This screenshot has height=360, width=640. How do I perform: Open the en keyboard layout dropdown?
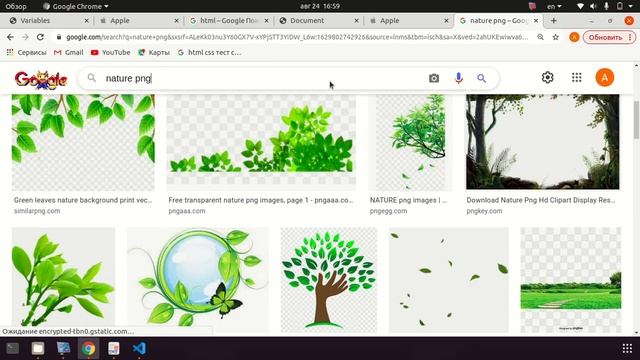click(x=554, y=6)
